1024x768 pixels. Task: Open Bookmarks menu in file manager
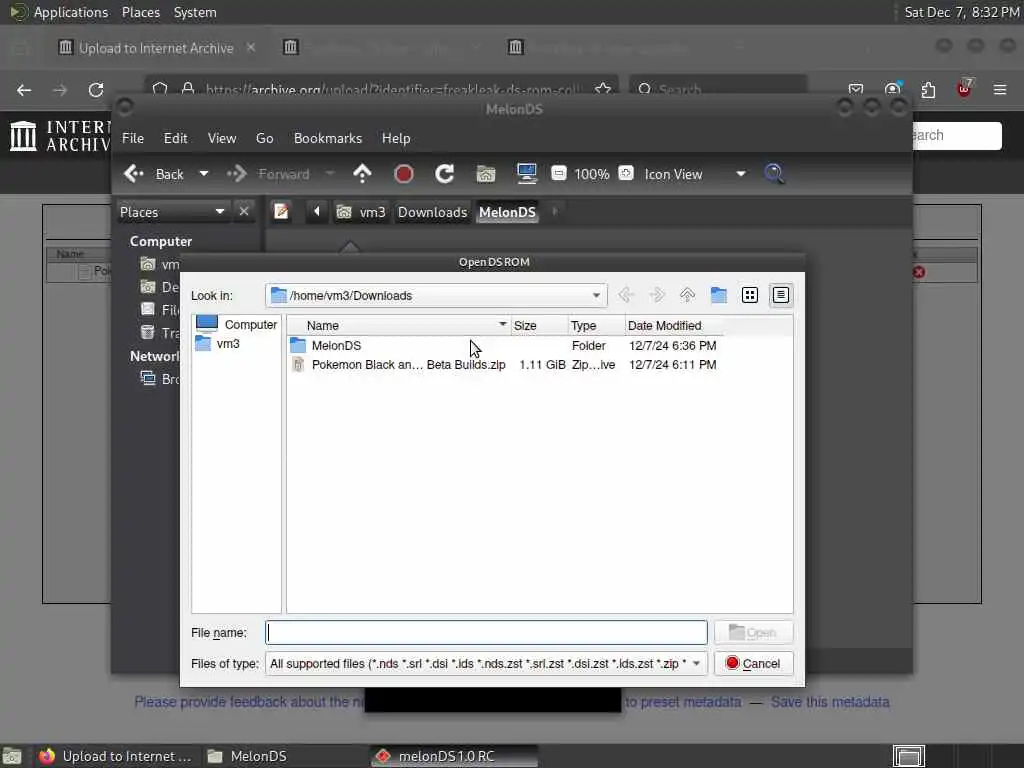[328, 138]
